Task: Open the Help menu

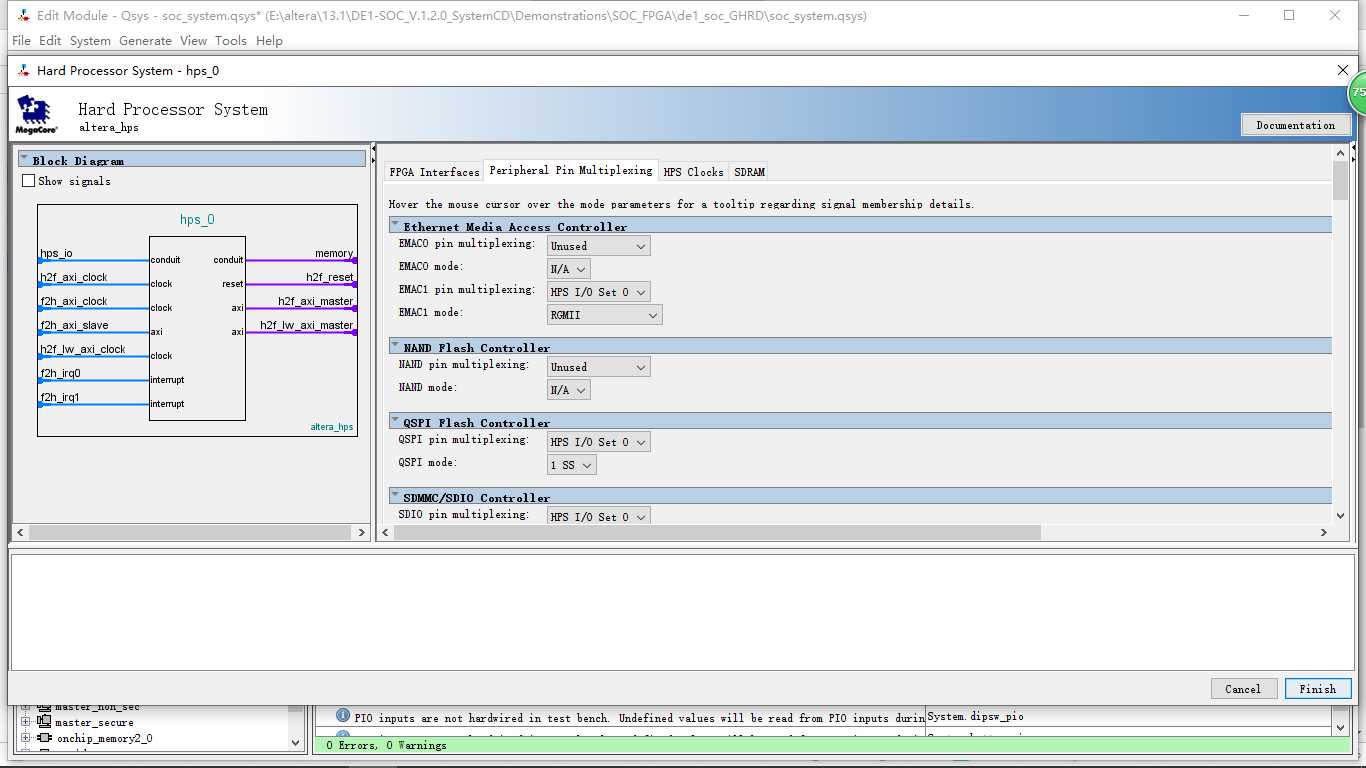Action: (x=269, y=41)
